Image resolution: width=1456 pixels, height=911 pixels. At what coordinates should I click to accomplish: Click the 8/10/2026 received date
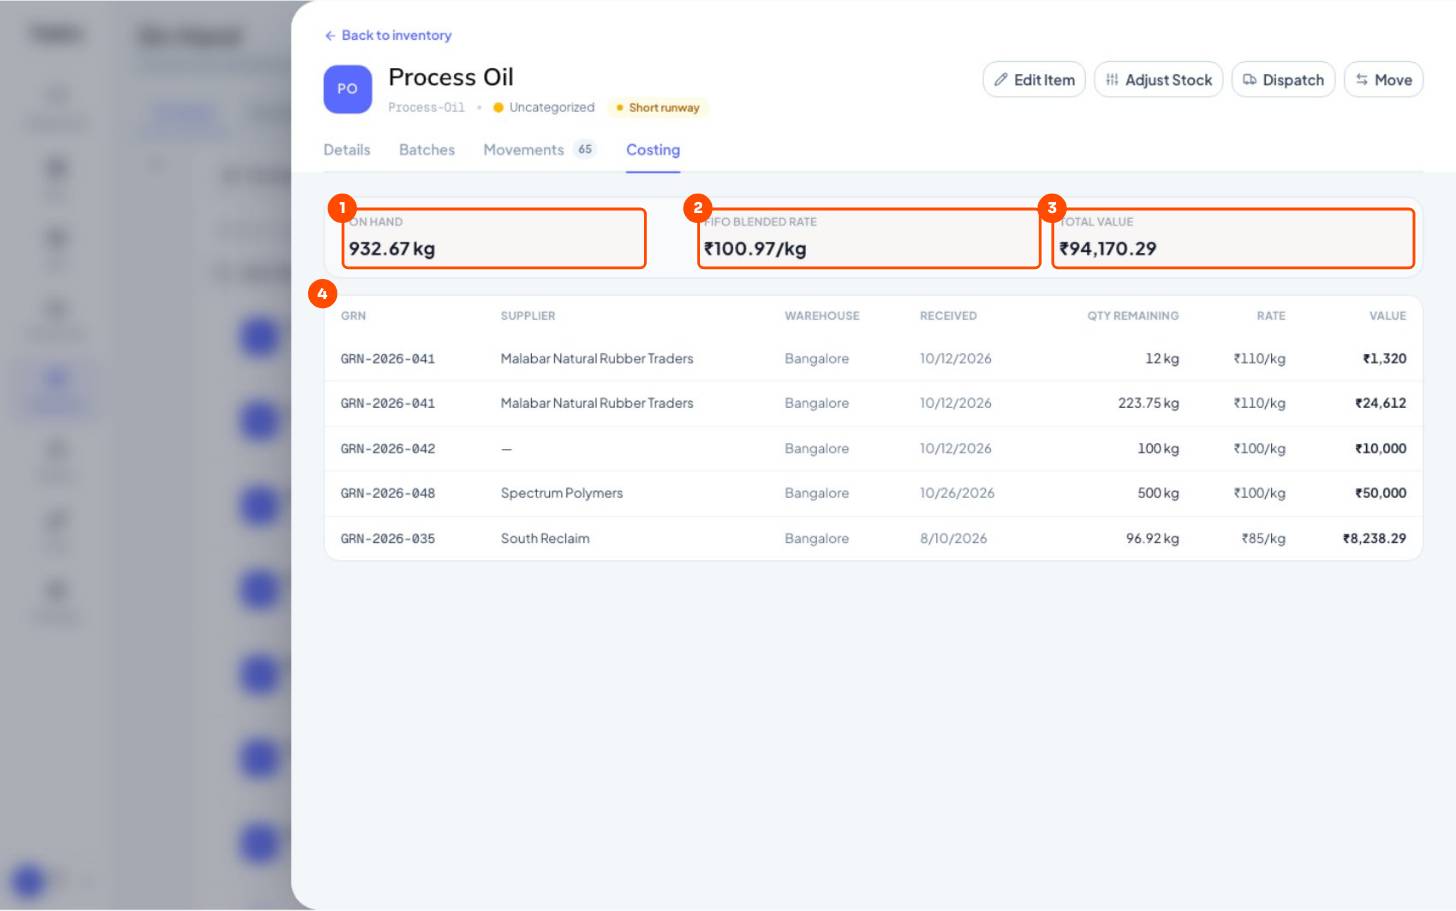tap(953, 538)
